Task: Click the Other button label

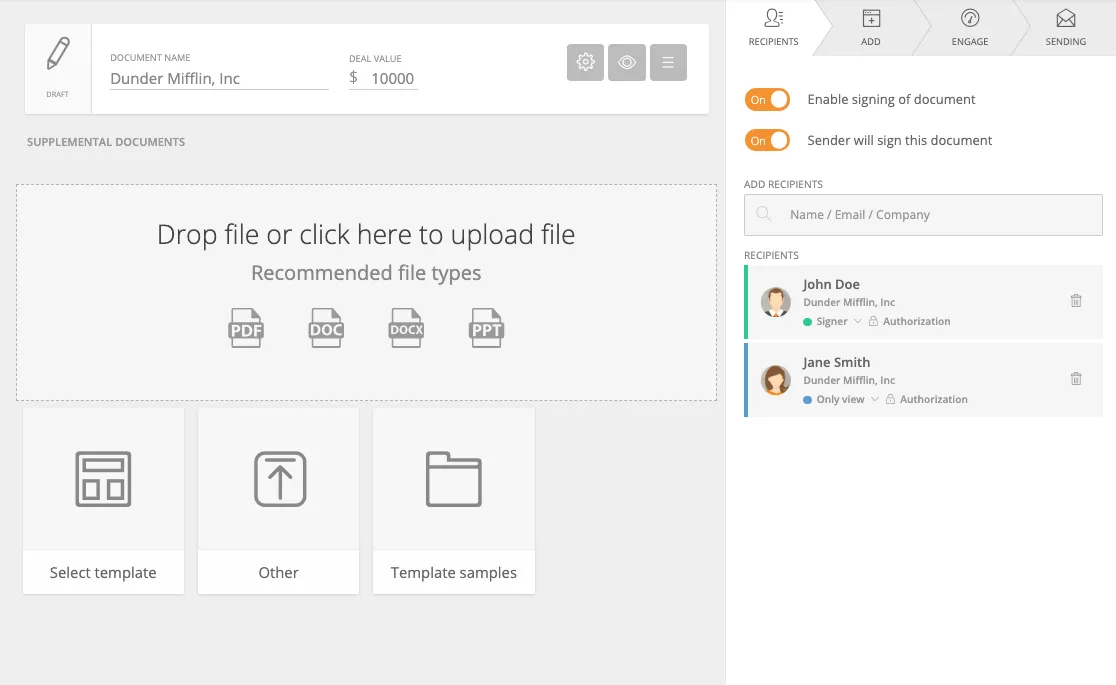Action: click(278, 572)
